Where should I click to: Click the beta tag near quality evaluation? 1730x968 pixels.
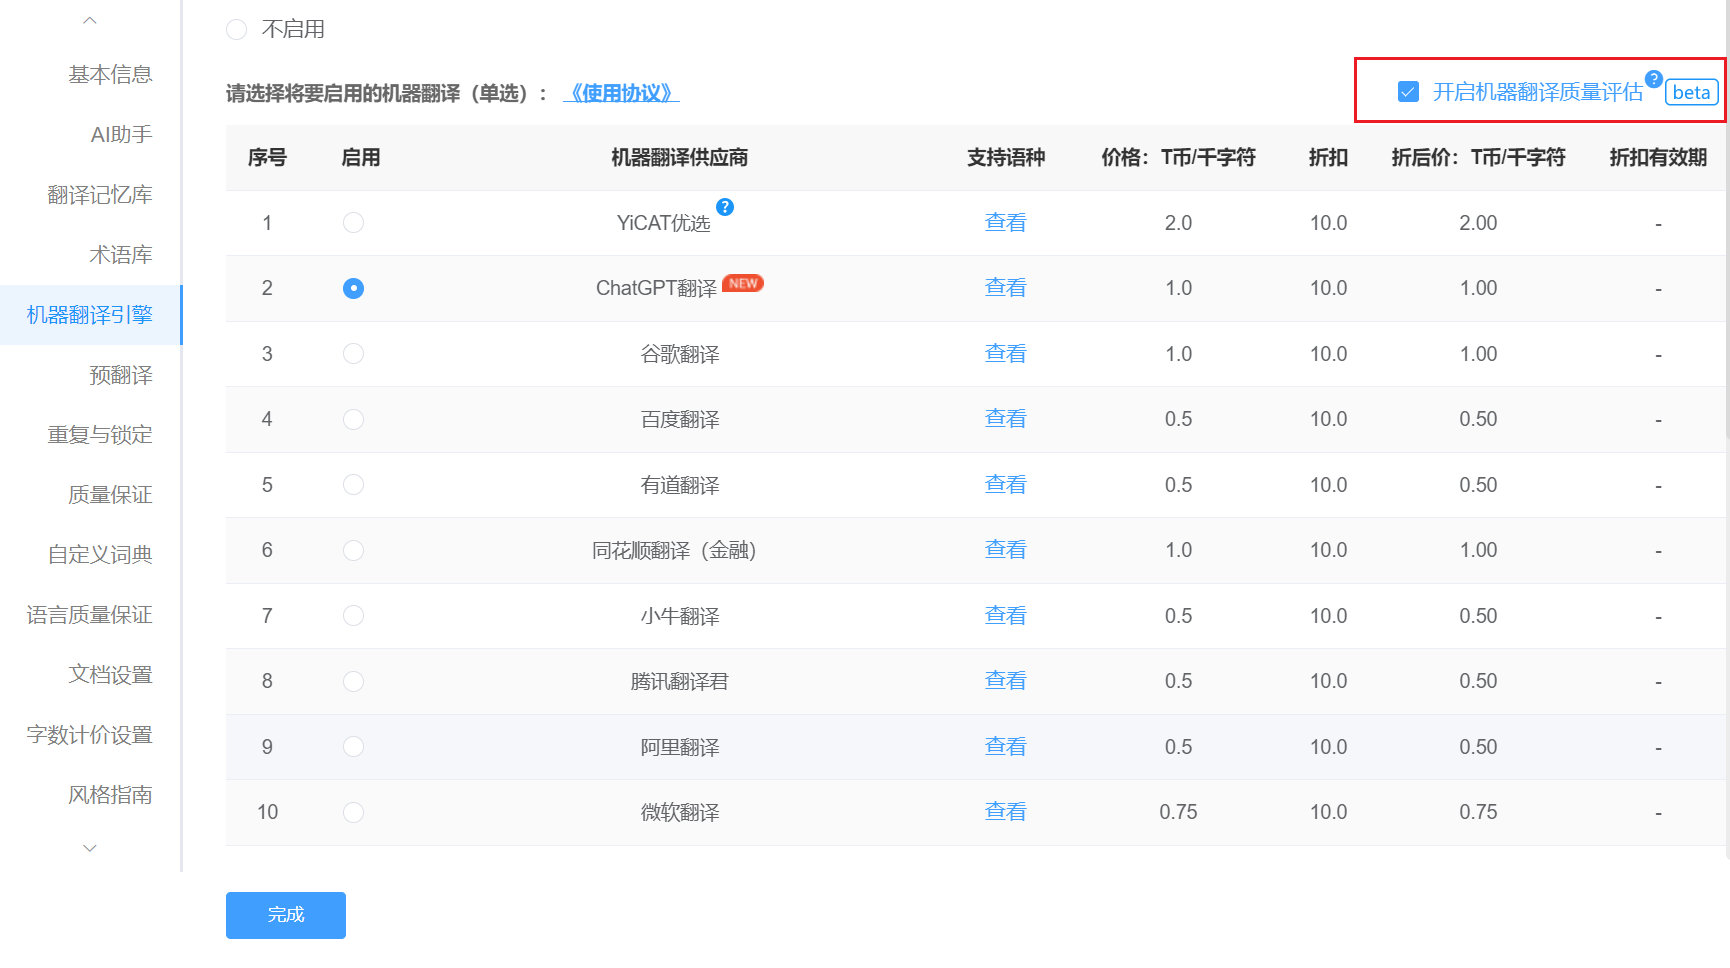tap(1691, 92)
